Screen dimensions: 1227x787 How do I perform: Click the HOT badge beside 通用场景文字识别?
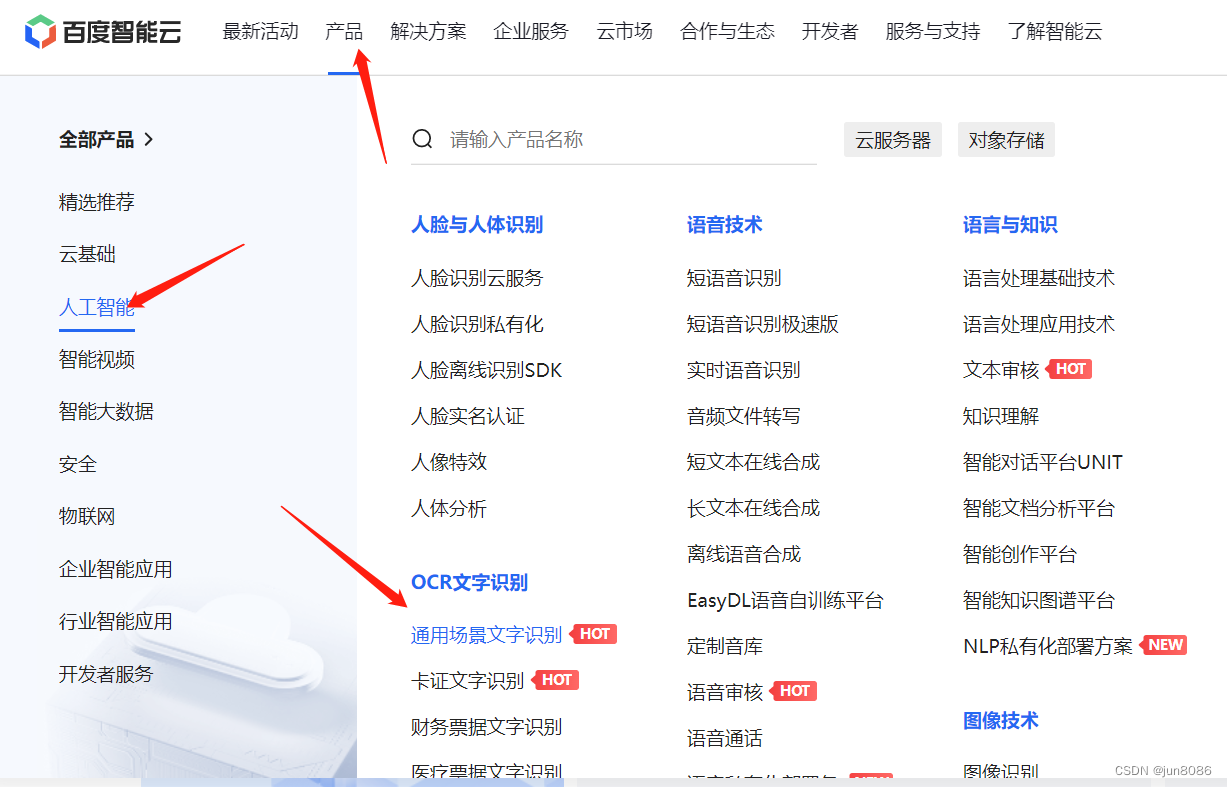tap(595, 634)
